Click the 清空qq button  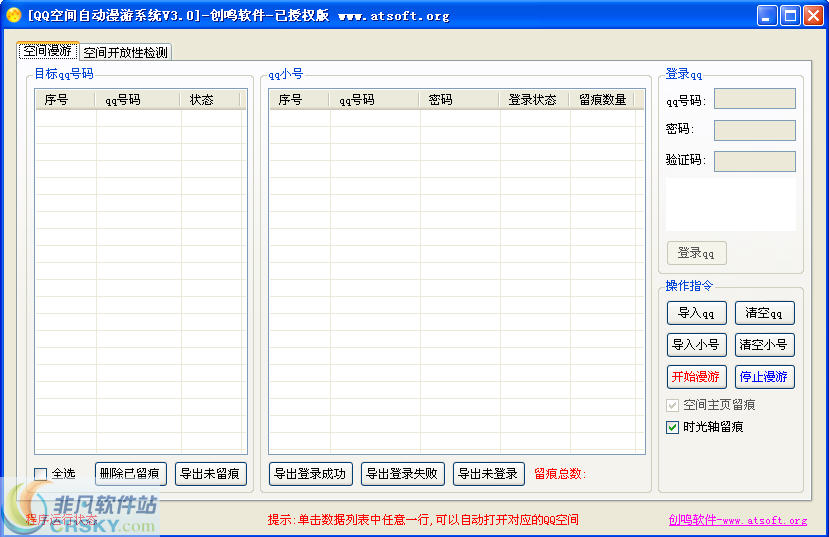click(764, 313)
